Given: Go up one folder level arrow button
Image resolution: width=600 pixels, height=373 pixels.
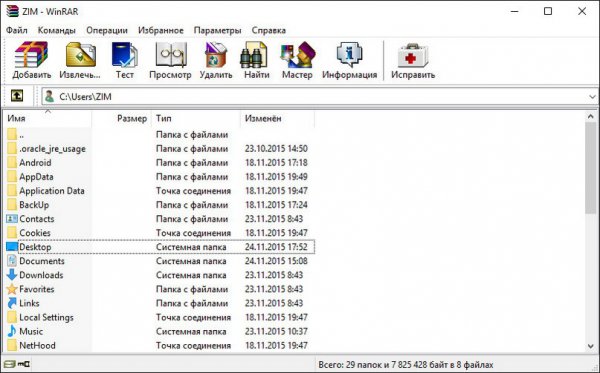Looking at the screenshot, I should coord(17,96).
